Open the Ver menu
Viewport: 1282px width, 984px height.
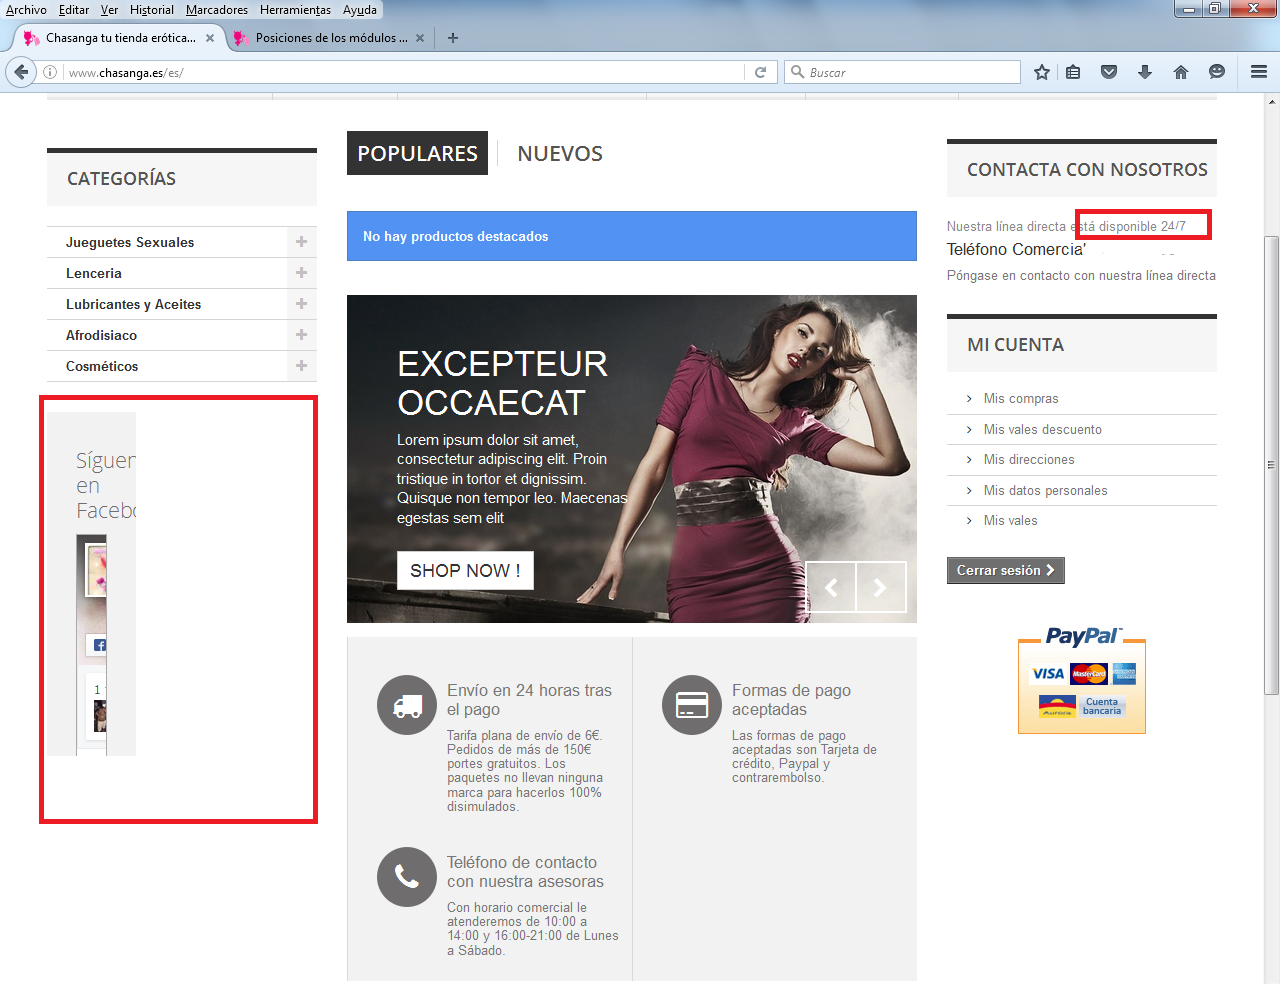click(109, 10)
